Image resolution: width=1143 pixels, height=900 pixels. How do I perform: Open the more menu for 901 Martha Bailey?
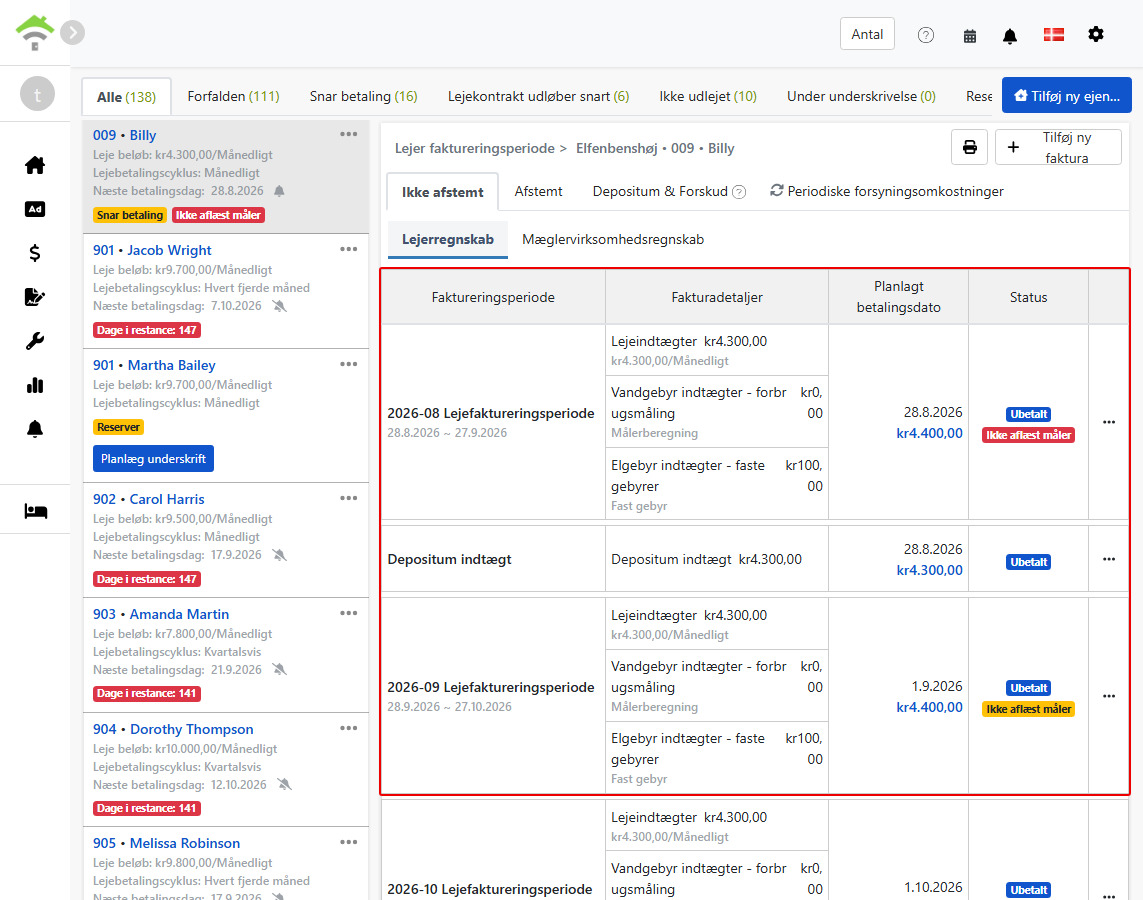click(348, 364)
